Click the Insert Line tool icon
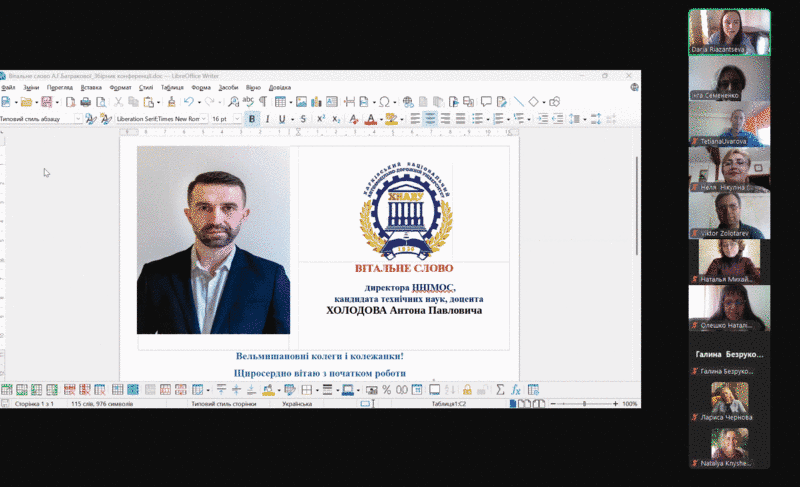 (x=518, y=102)
